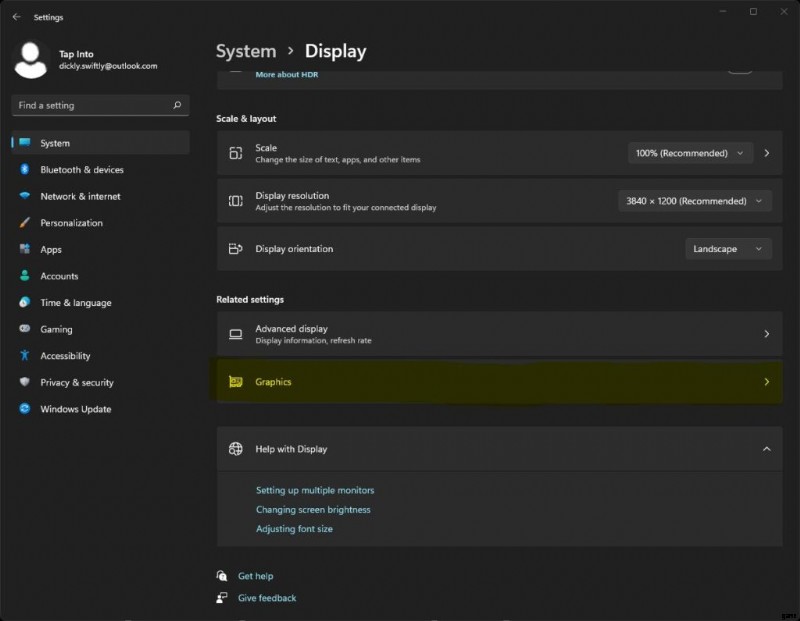Click the Gaming controller icon
Viewport: 800px width, 621px height.
click(24, 329)
